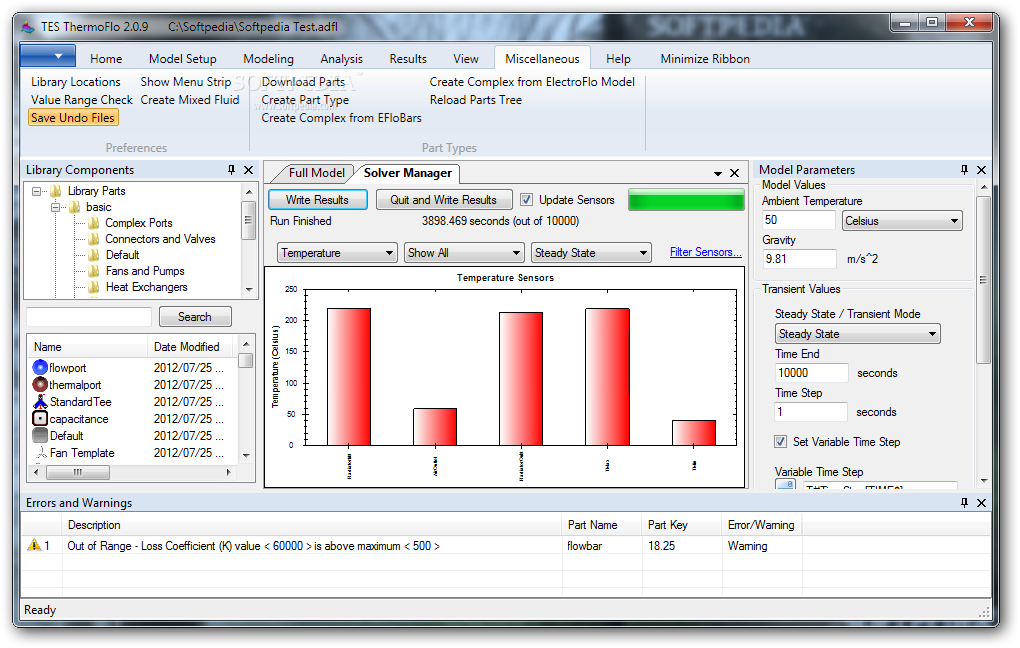Click the Model Parameters vertical scrollbar thumb

pyautogui.click(x=984, y=280)
